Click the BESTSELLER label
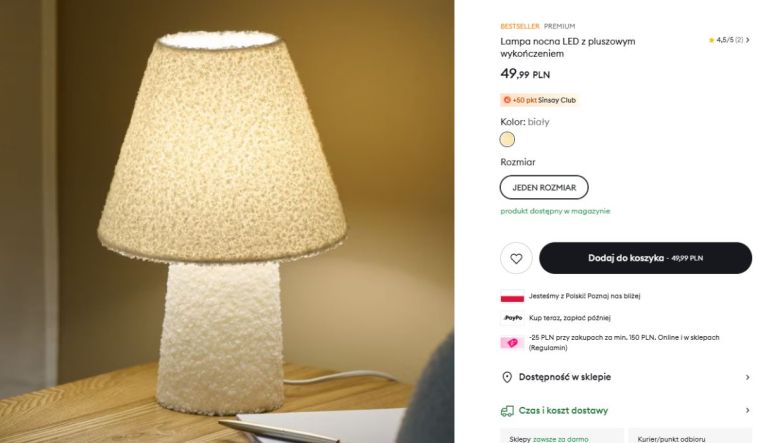Viewport: 759px width, 443px height. [x=519, y=26]
